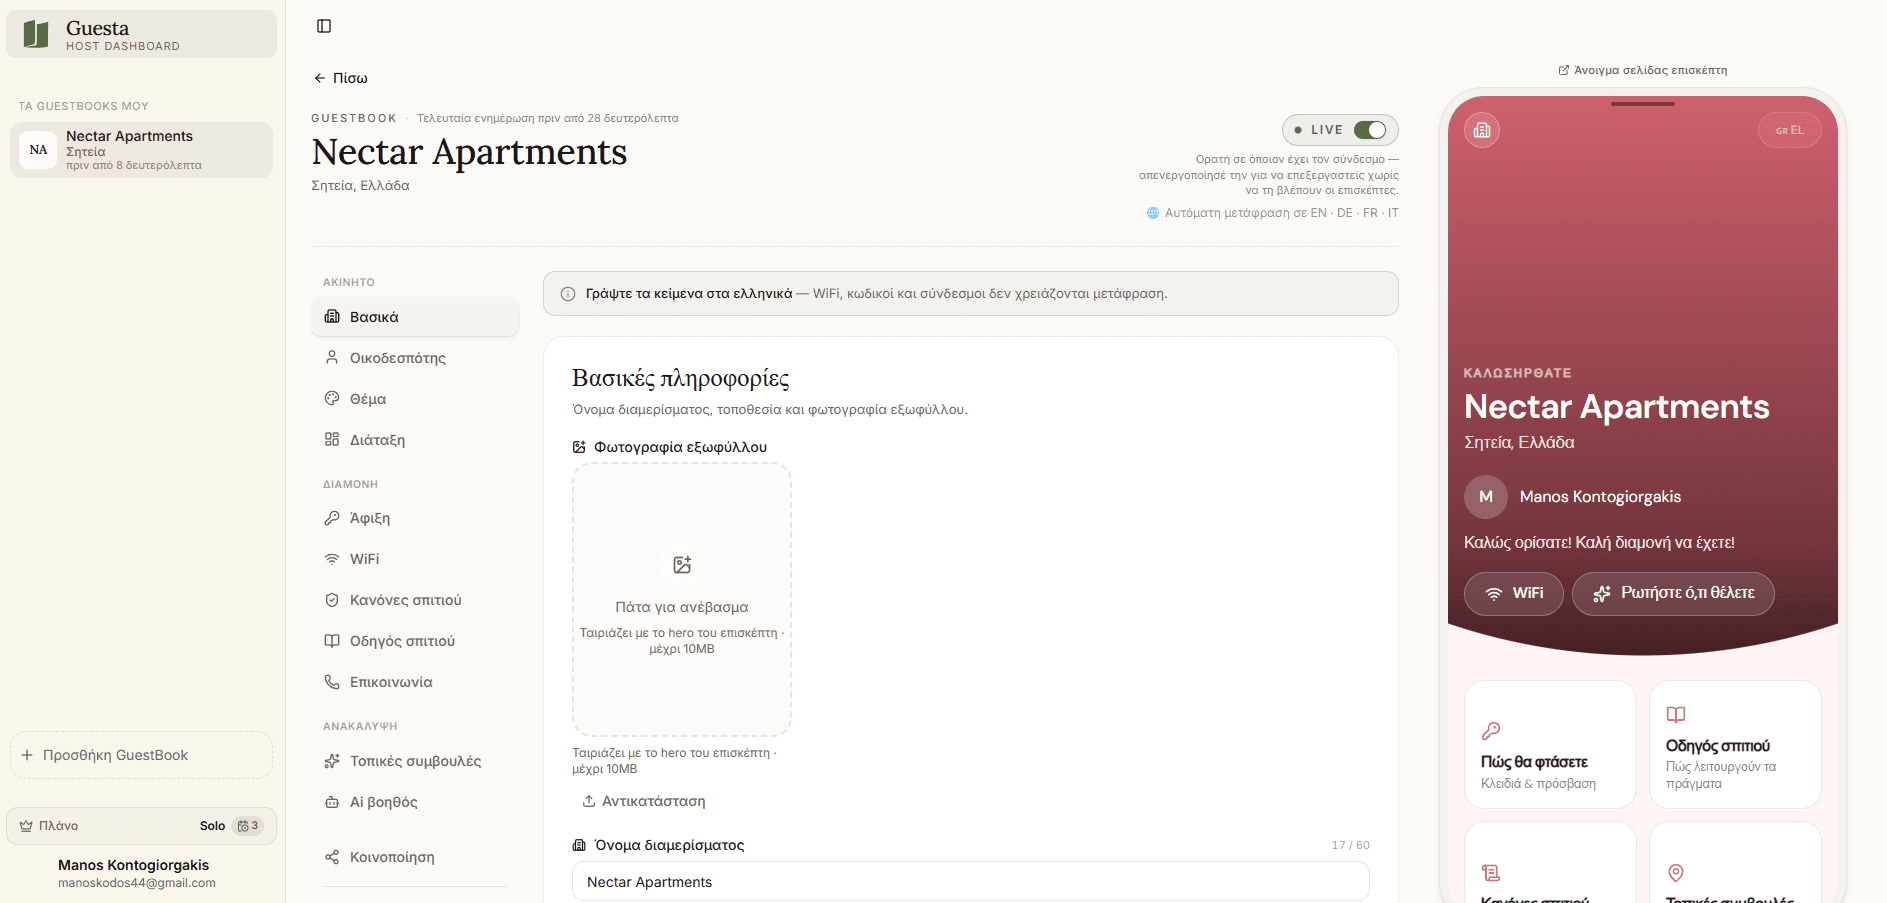The image size is (1887, 903).
Task: Click the scroll icon on Κανόνες preview card
Action: pyautogui.click(x=1491, y=873)
